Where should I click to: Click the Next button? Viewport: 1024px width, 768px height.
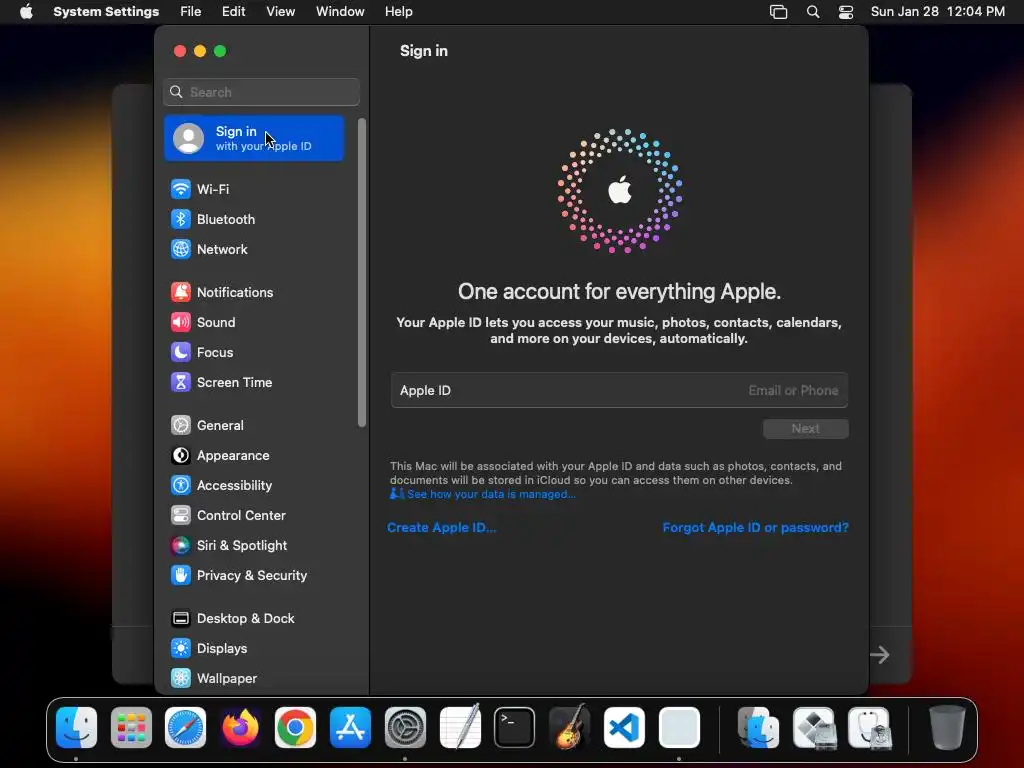(806, 428)
